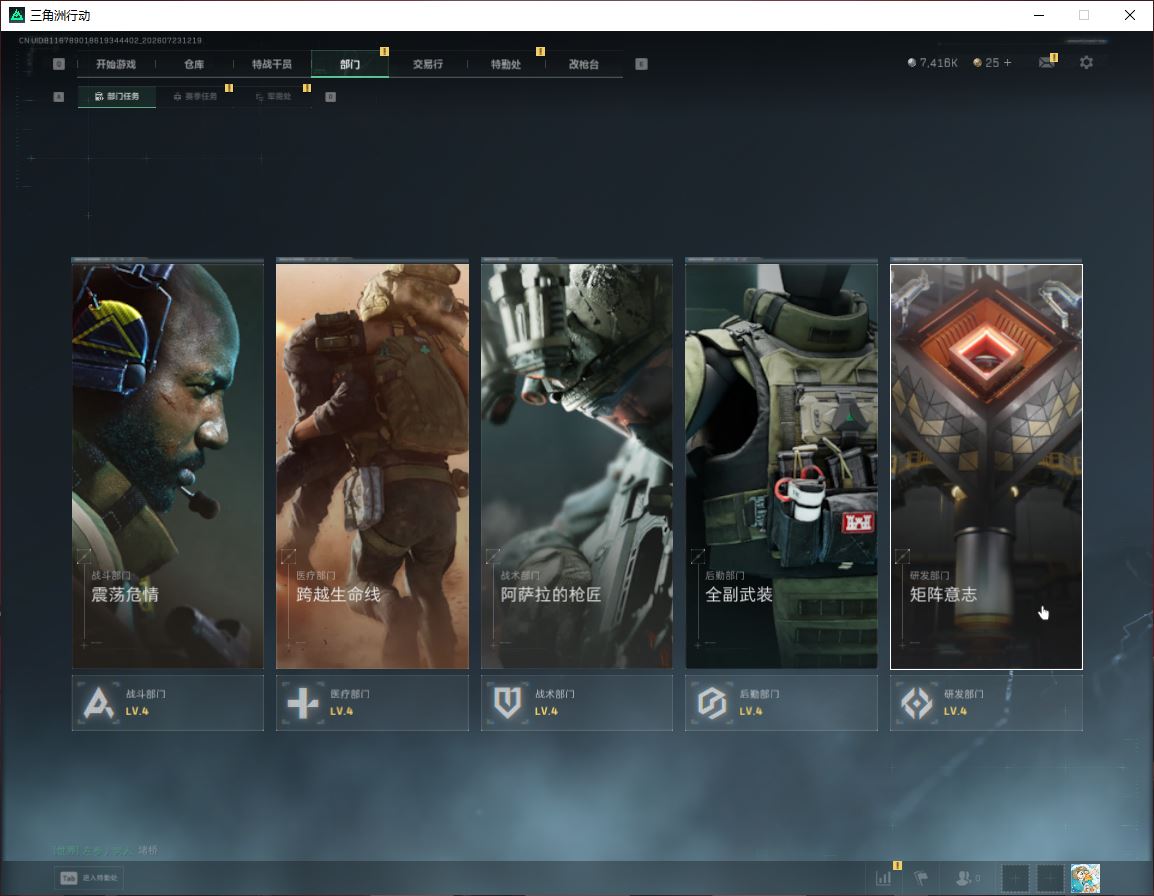Open the player avatar portrait
1154x896 pixels.
point(1085,878)
